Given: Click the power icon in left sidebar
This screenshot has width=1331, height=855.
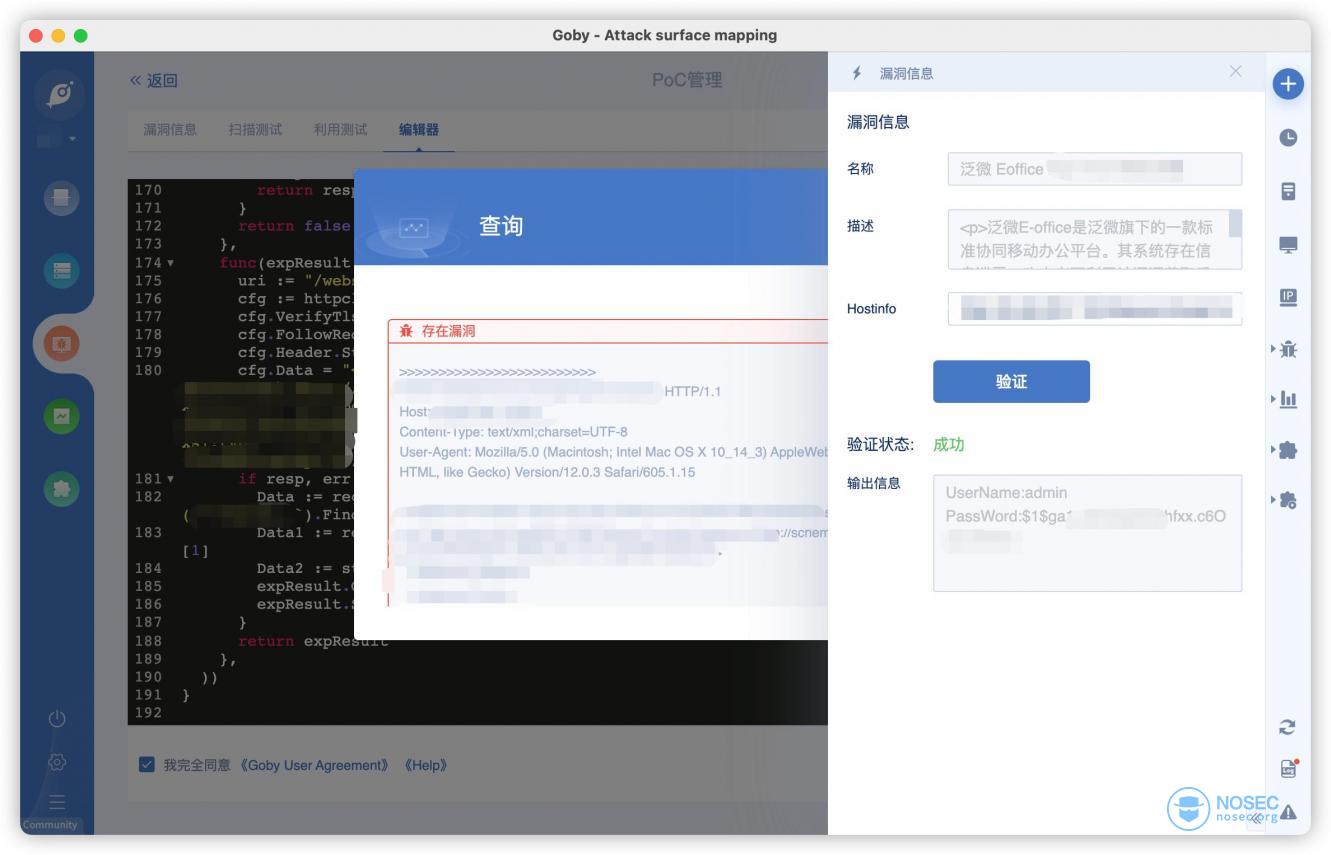Looking at the screenshot, I should click(57, 718).
